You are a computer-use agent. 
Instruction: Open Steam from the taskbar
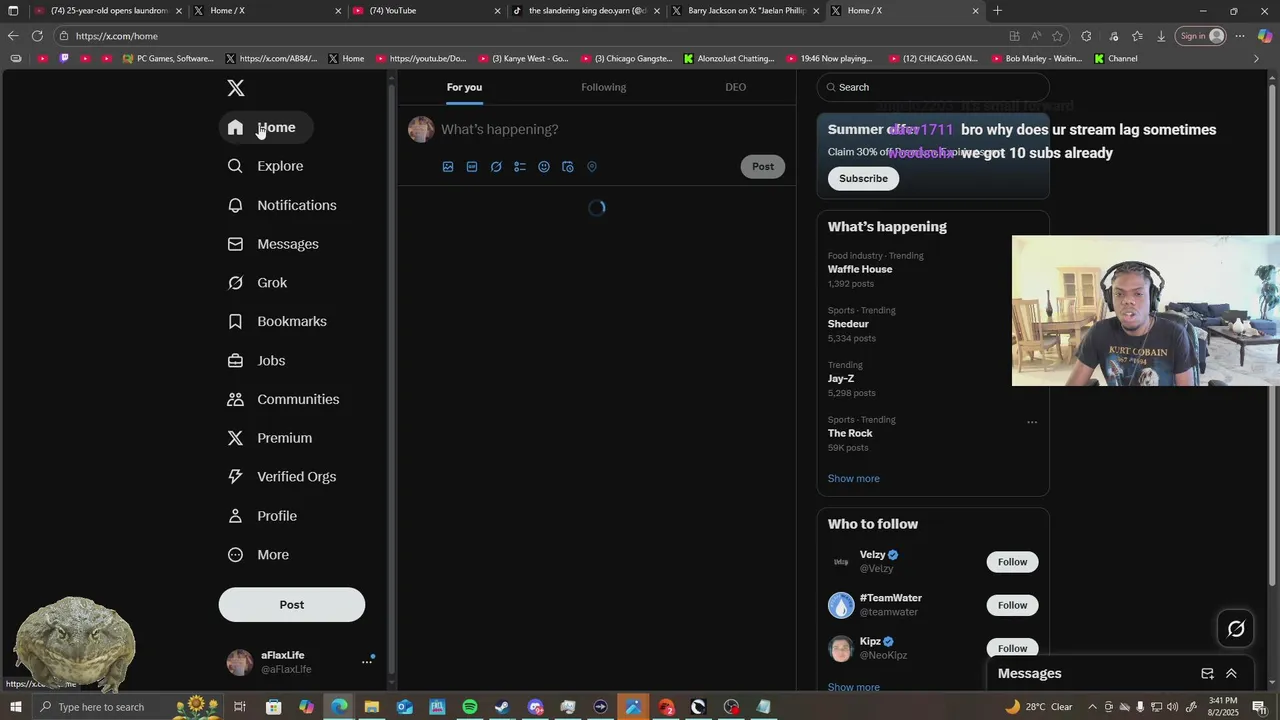pyautogui.click(x=502, y=707)
